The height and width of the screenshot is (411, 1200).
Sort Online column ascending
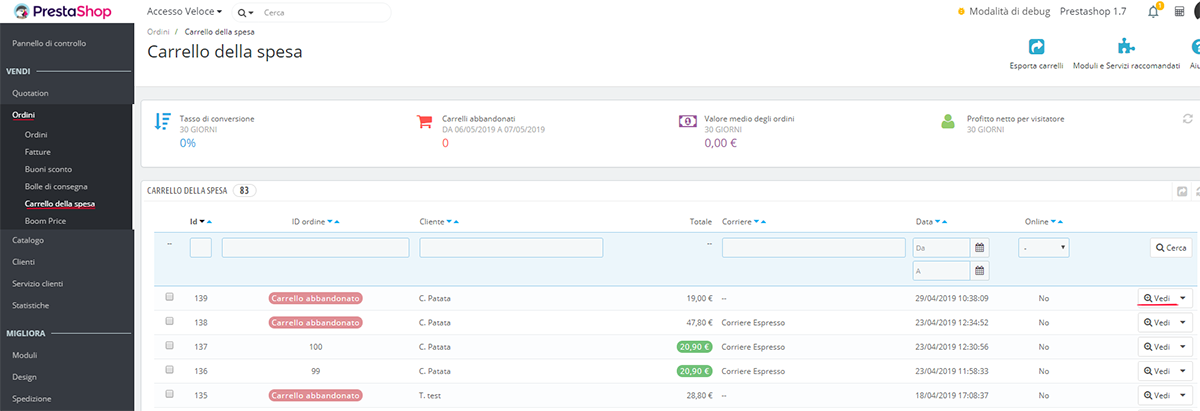click(1060, 221)
